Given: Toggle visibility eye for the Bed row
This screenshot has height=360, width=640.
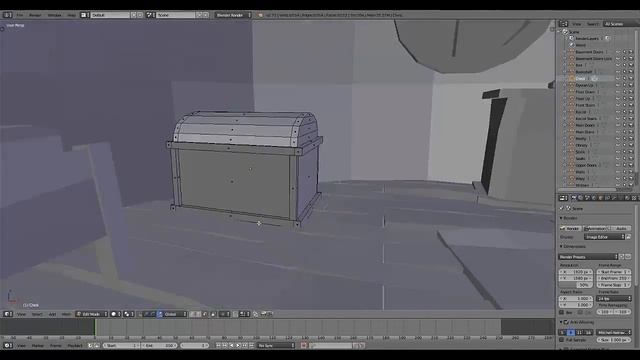Looking at the screenshot, I should pyautogui.click(x=618, y=65).
